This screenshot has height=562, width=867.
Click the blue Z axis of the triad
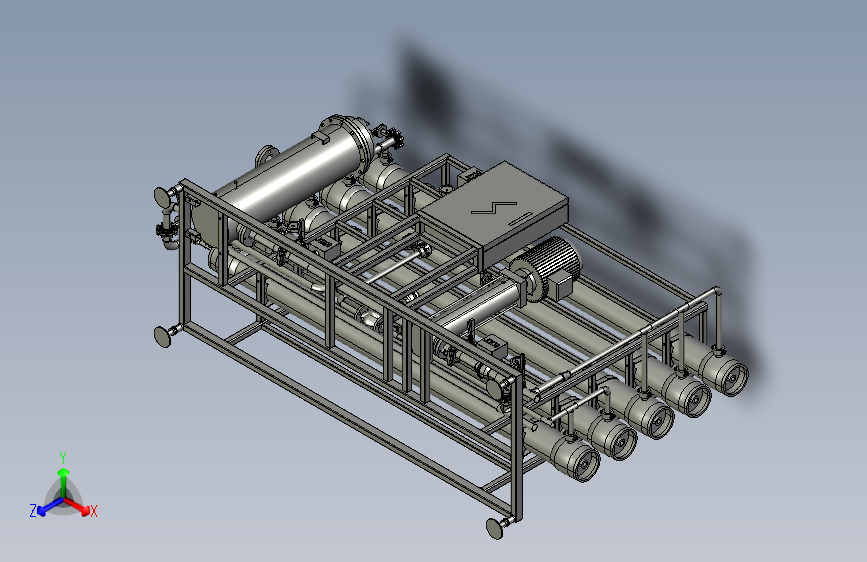pos(49,507)
